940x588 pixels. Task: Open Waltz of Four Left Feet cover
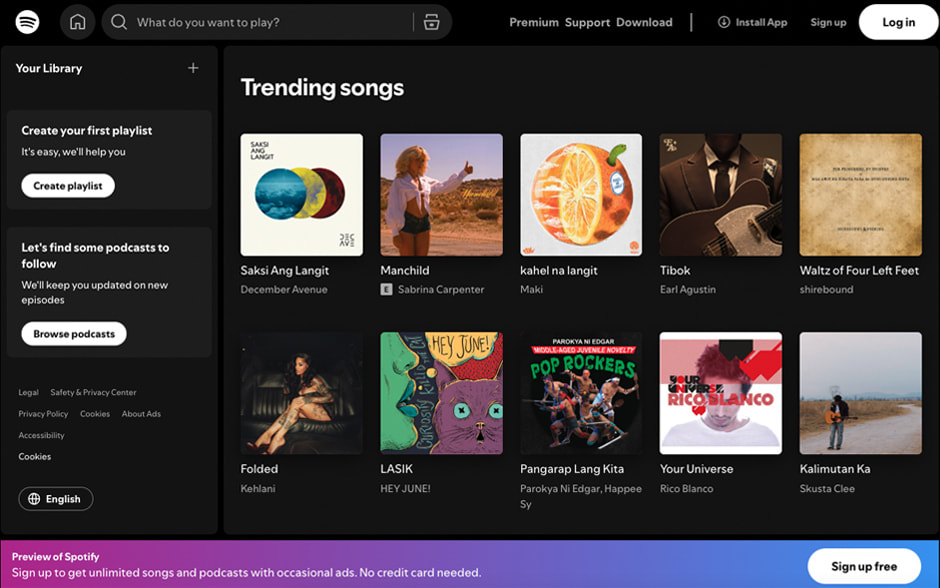[x=860, y=195]
